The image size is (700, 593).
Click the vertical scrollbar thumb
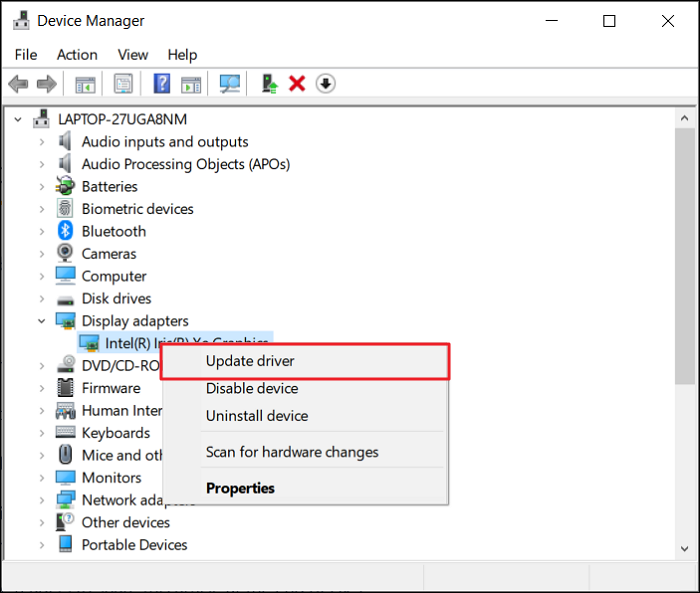point(684,256)
